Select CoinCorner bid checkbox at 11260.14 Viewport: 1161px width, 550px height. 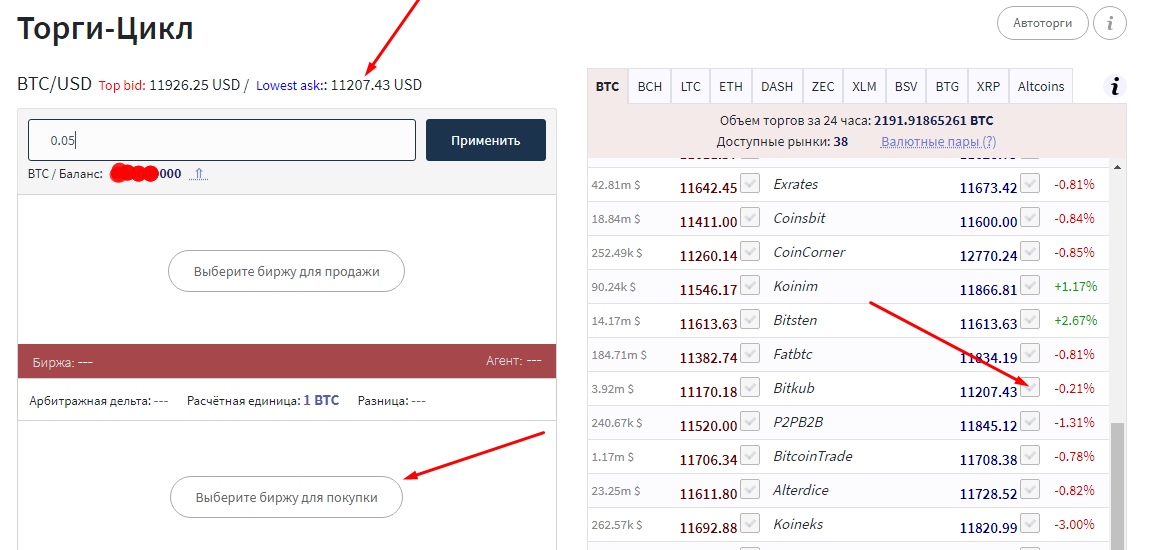pos(750,252)
